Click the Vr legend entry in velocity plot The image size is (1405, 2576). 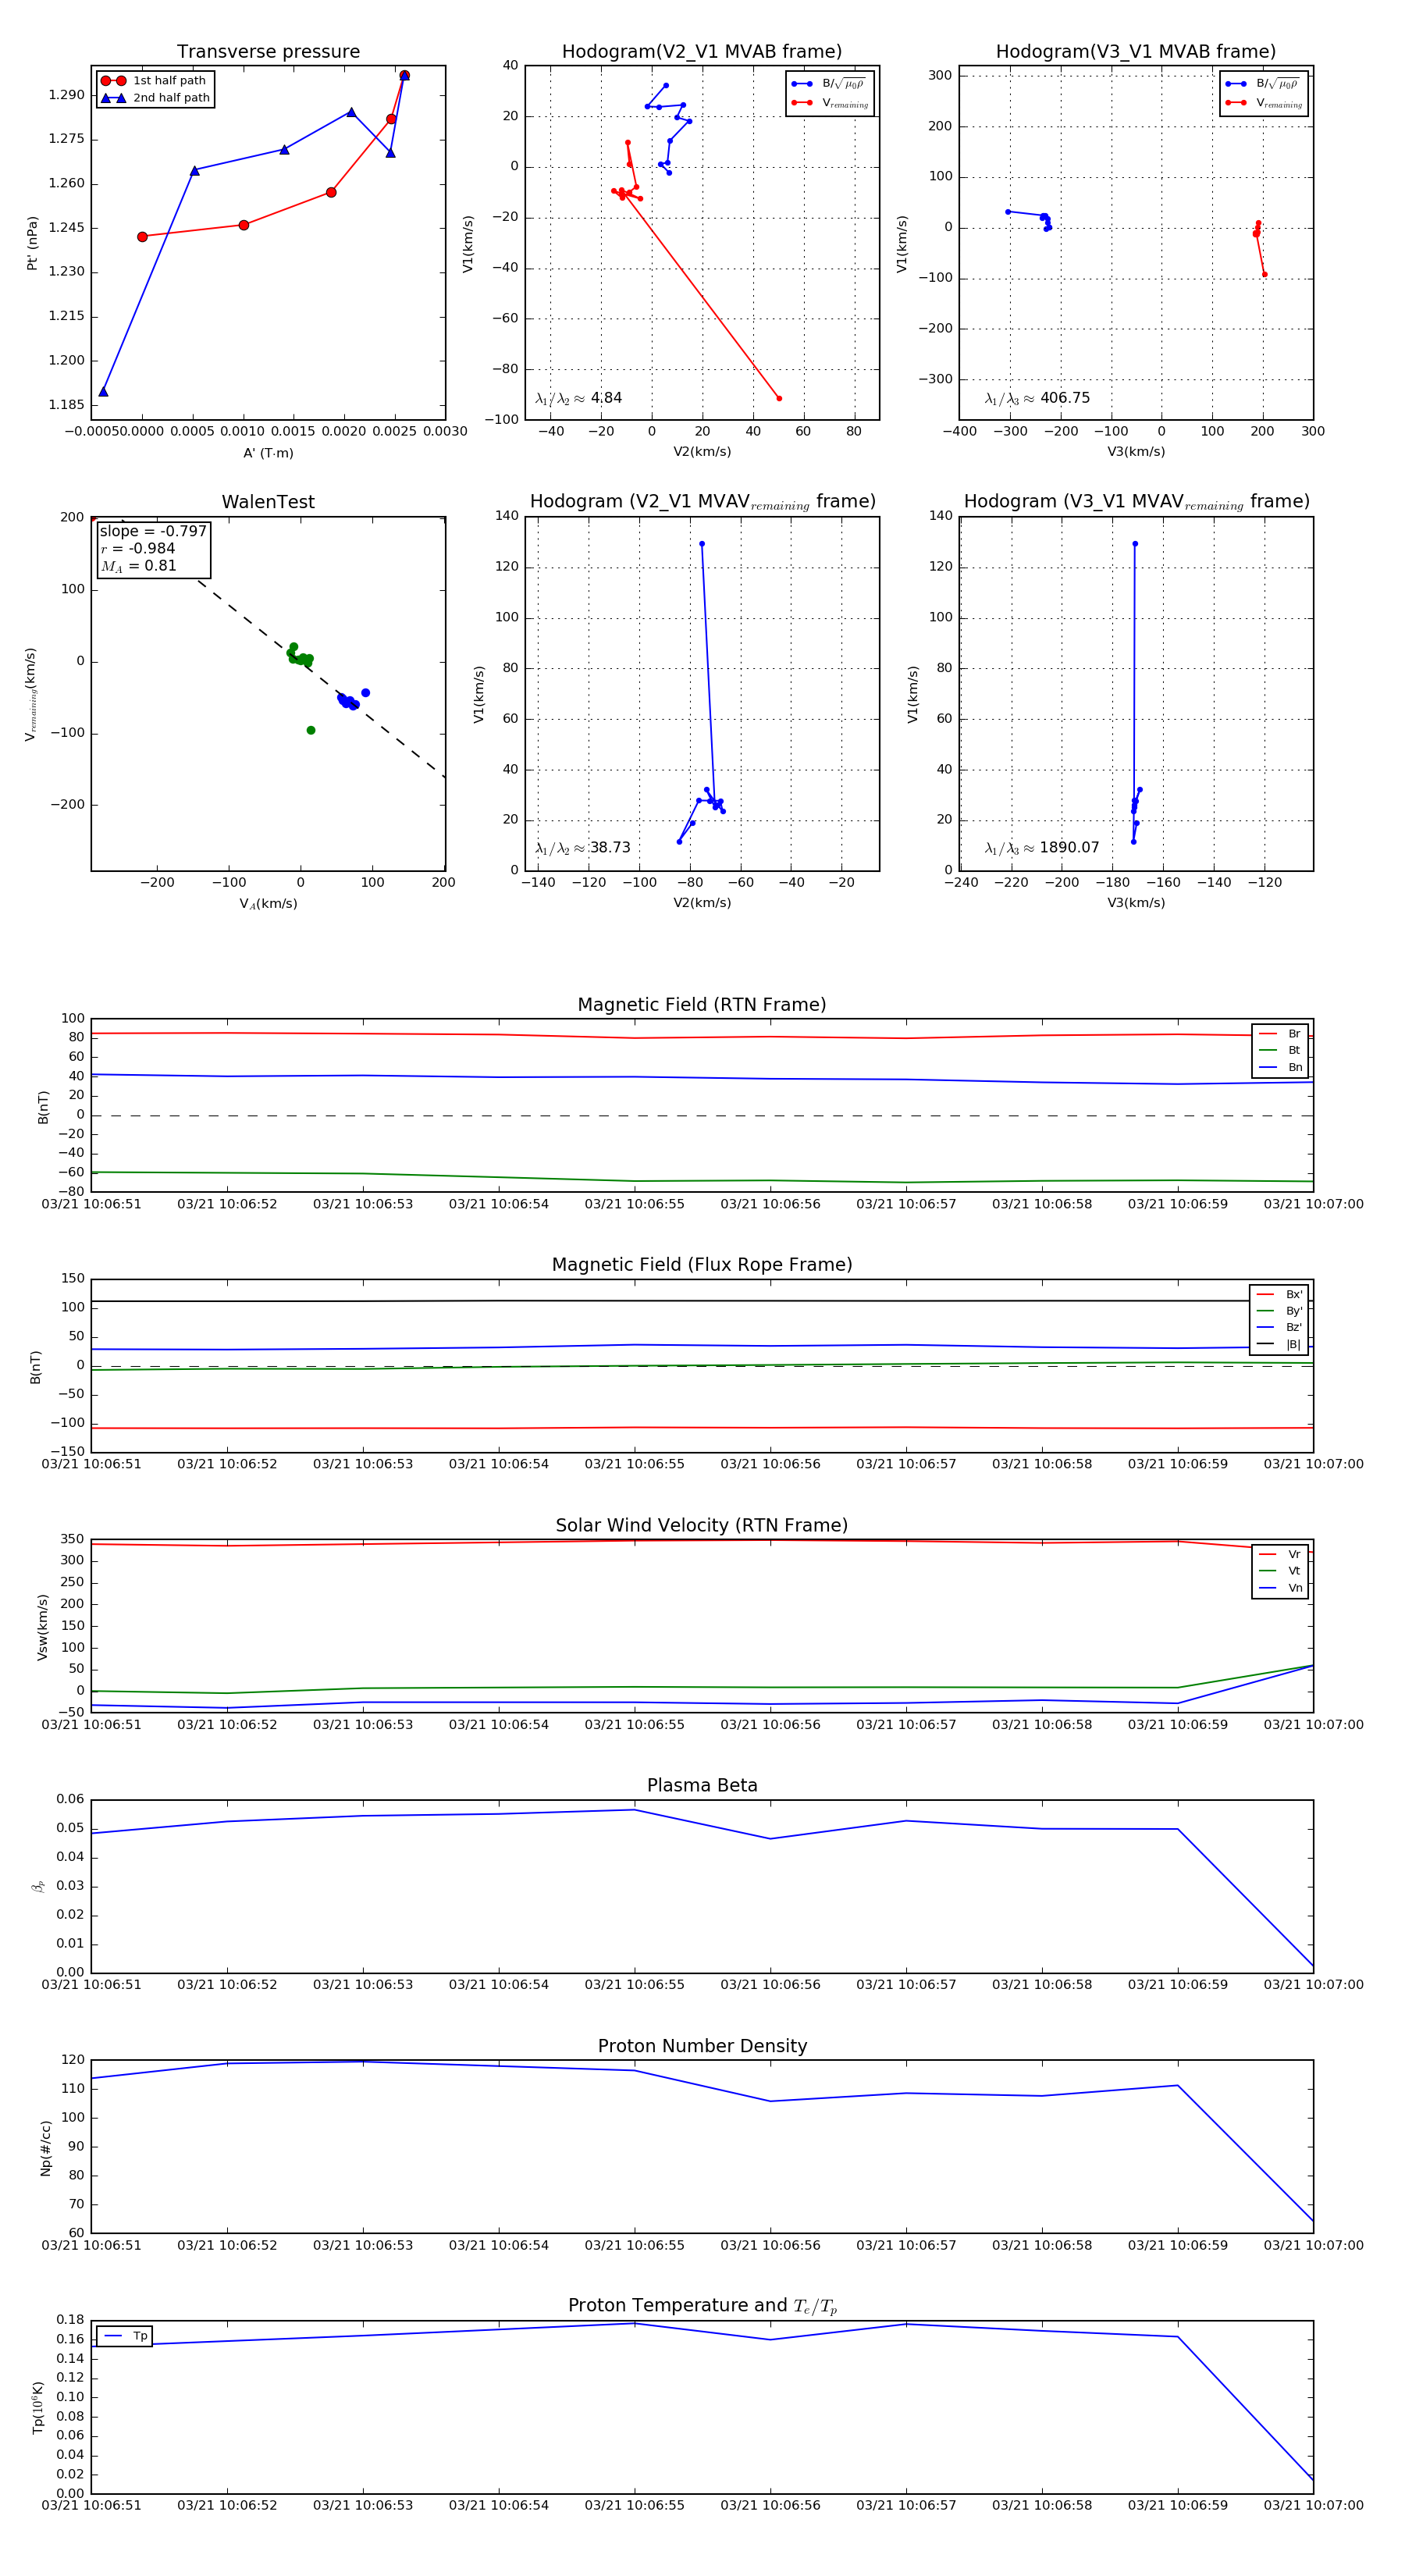pyautogui.click(x=1280, y=1554)
